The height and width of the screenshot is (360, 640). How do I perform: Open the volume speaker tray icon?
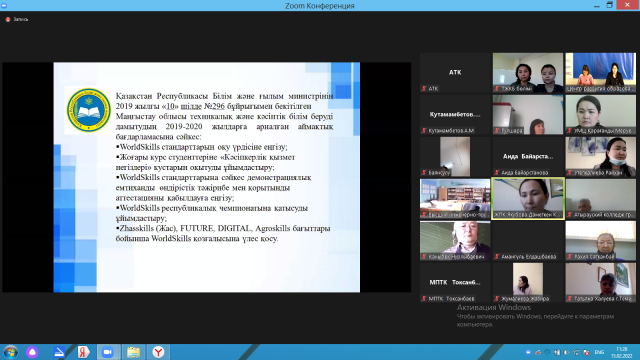click(567, 352)
